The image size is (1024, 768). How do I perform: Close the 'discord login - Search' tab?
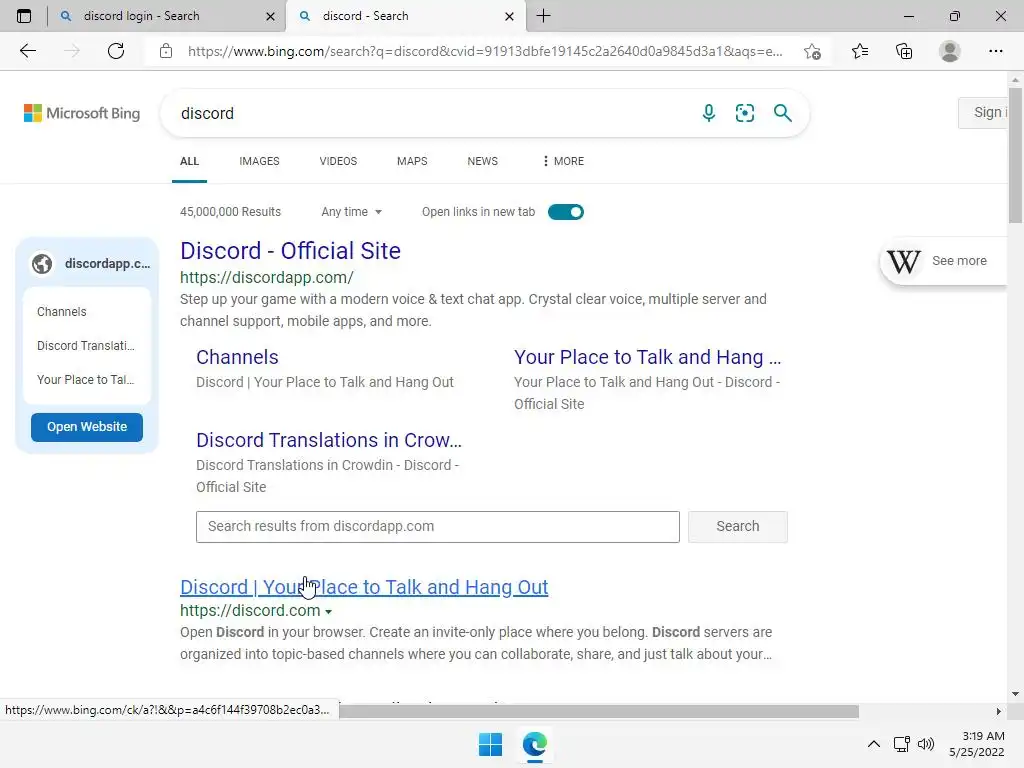click(270, 16)
